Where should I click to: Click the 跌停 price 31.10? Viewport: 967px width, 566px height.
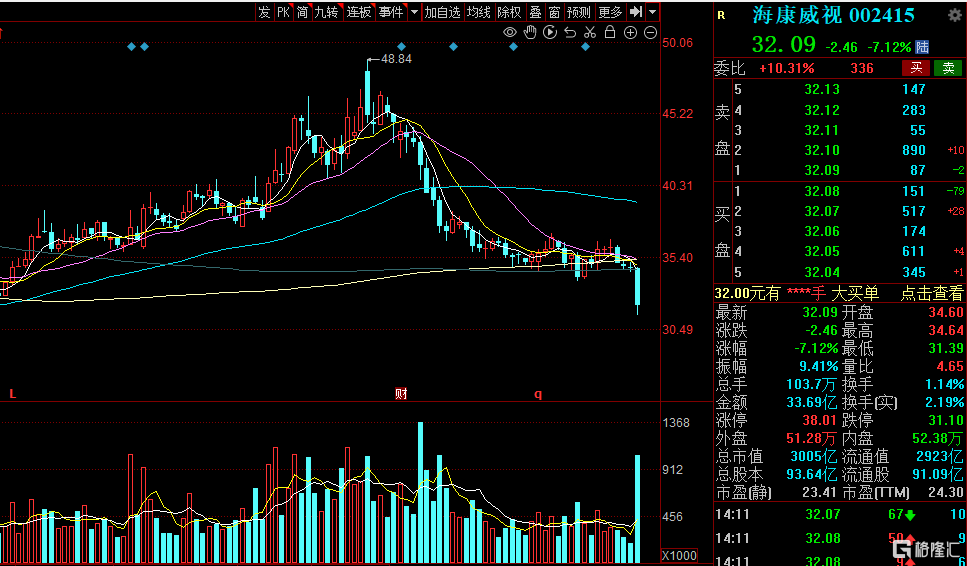coord(945,421)
